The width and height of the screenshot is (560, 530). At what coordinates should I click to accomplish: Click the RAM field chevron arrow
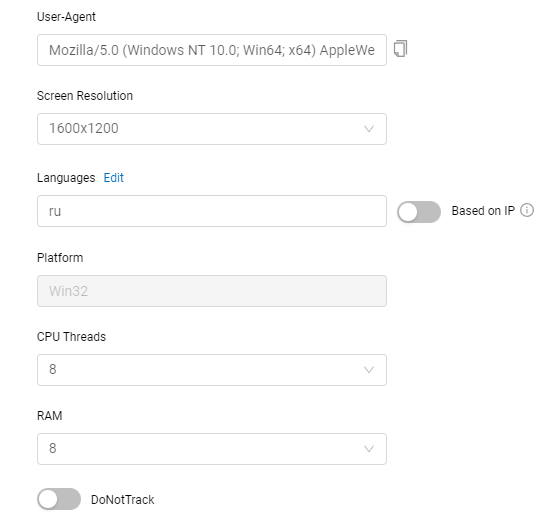coord(369,449)
